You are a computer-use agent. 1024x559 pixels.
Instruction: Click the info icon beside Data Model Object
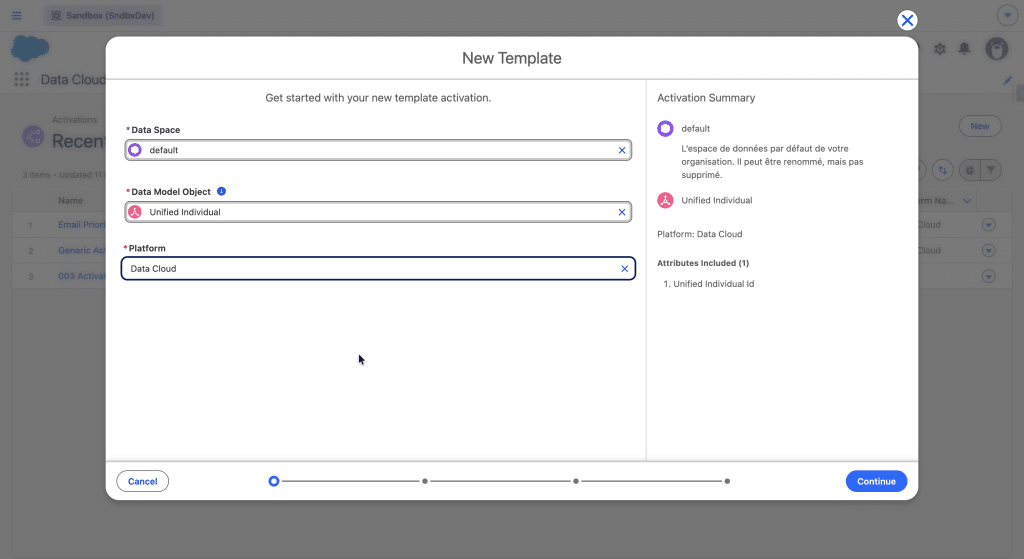222,191
